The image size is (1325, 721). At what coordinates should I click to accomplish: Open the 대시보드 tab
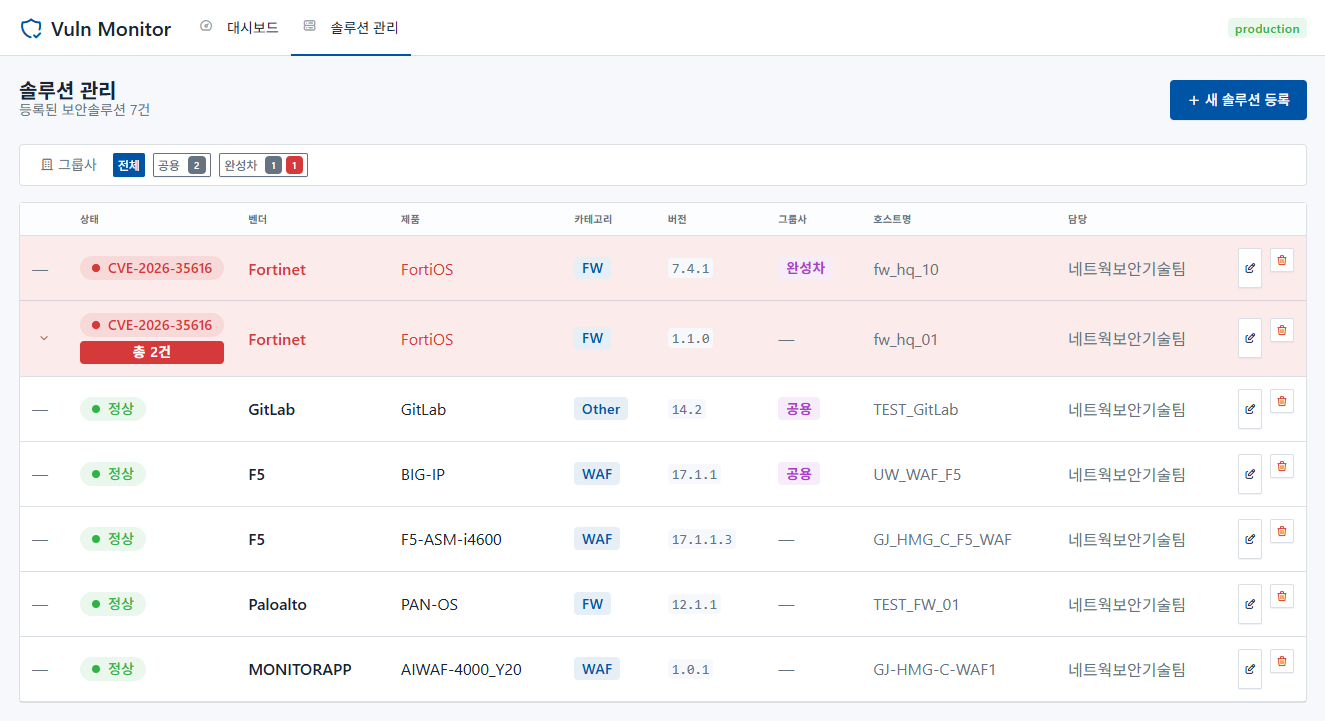[239, 27]
